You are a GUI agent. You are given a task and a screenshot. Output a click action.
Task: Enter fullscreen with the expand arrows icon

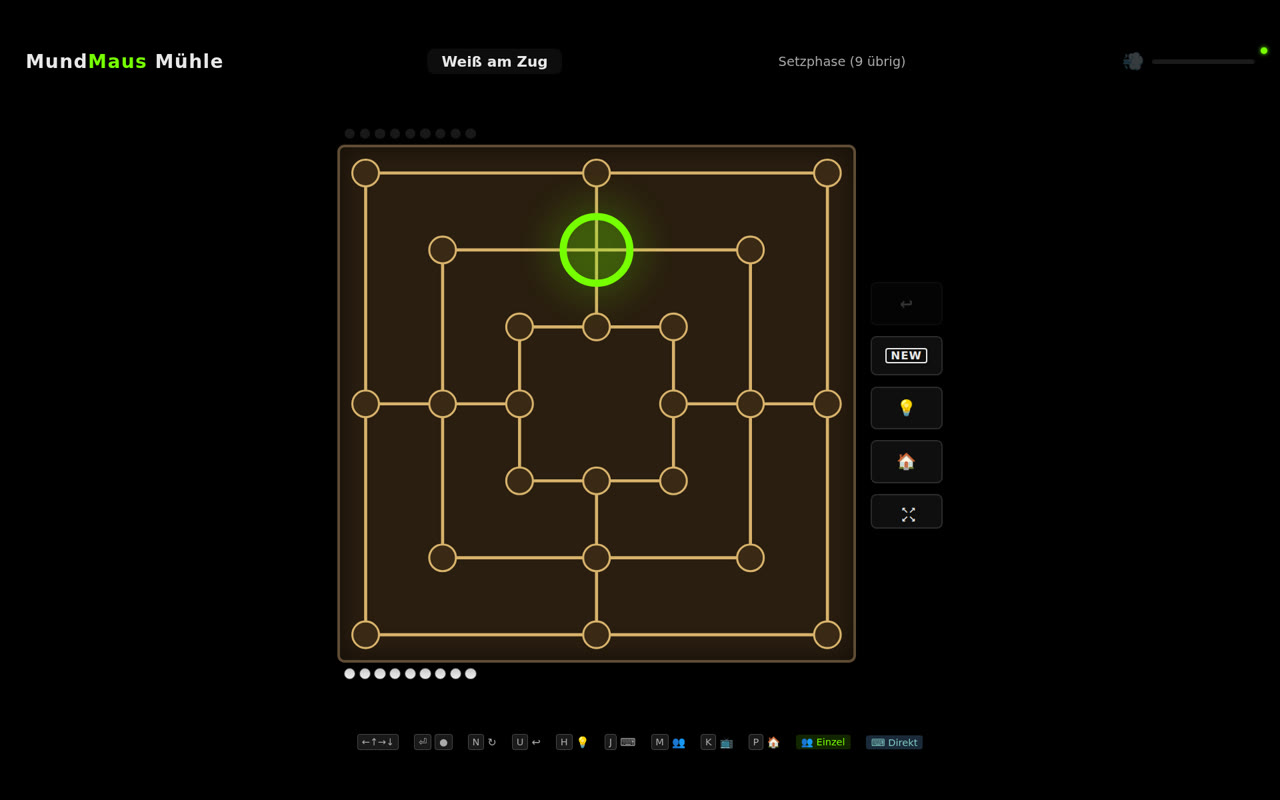pos(906,511)
